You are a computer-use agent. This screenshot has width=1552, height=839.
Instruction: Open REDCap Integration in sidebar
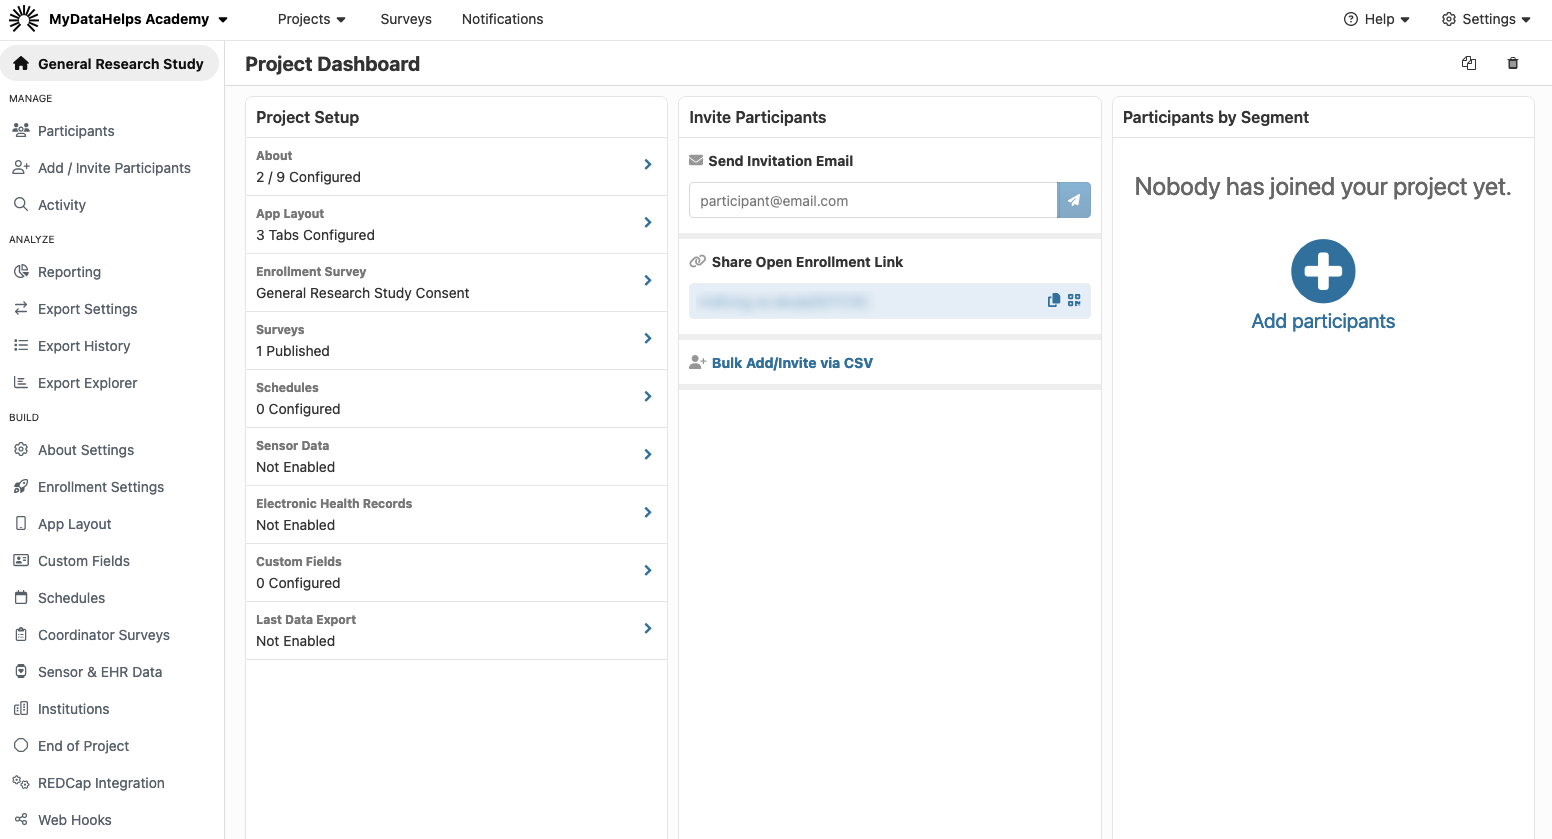100,783
